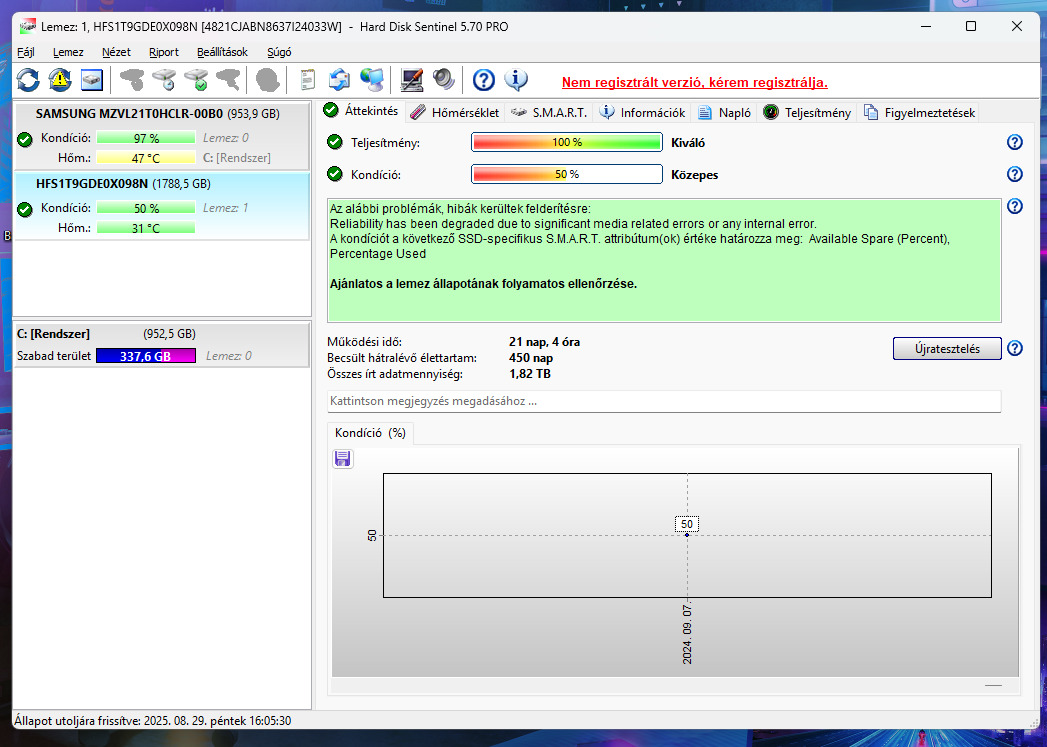Click the disk with clock toolbar icon
The height and width of the screenshot is (747, 1047).
(164, 80)
